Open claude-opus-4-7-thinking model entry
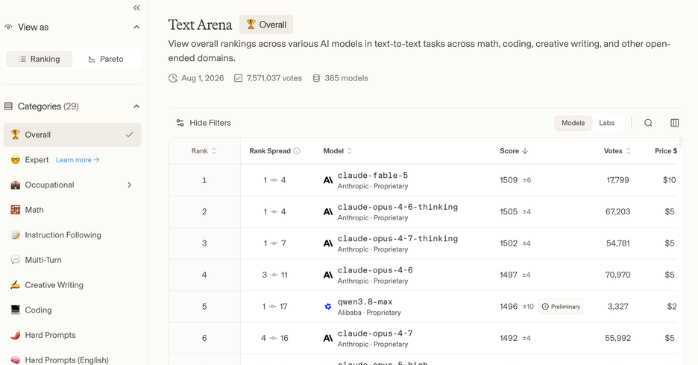698x365 pixels. point(398,239)
